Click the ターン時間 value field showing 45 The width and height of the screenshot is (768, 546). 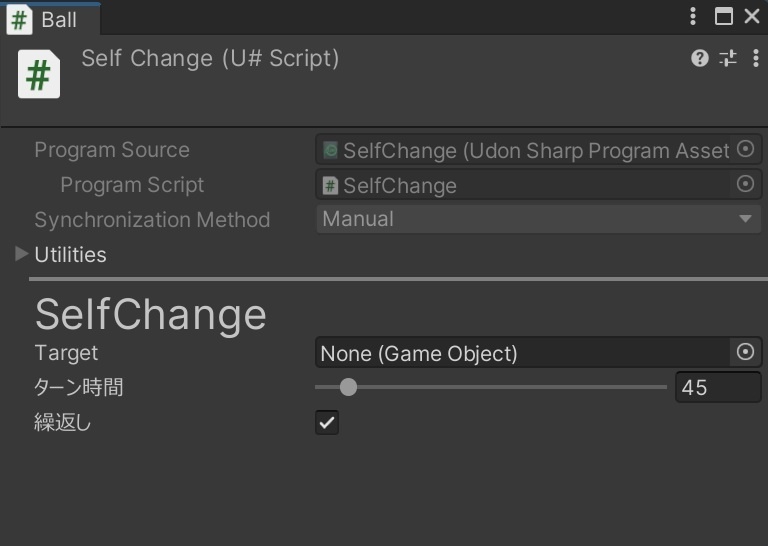(717, 387)
